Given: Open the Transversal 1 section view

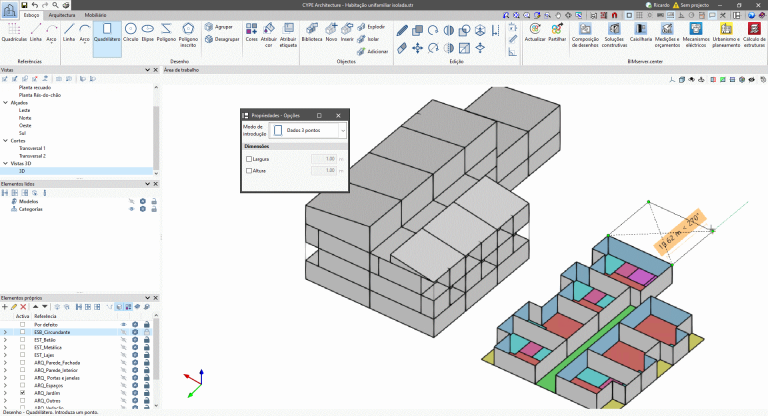Looking at the screenshot, I should point(32,148).
